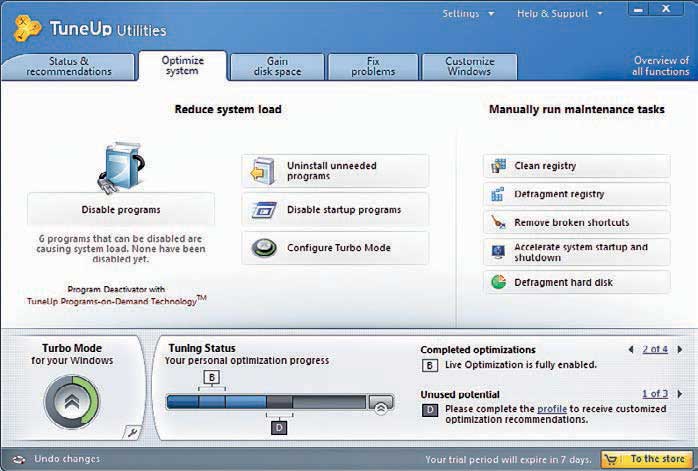Click the Disable startup programs icon

(x=264, y=210)
